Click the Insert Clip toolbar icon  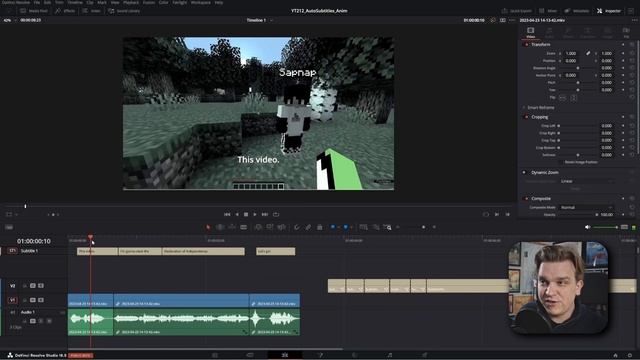[x=258, y=227]
